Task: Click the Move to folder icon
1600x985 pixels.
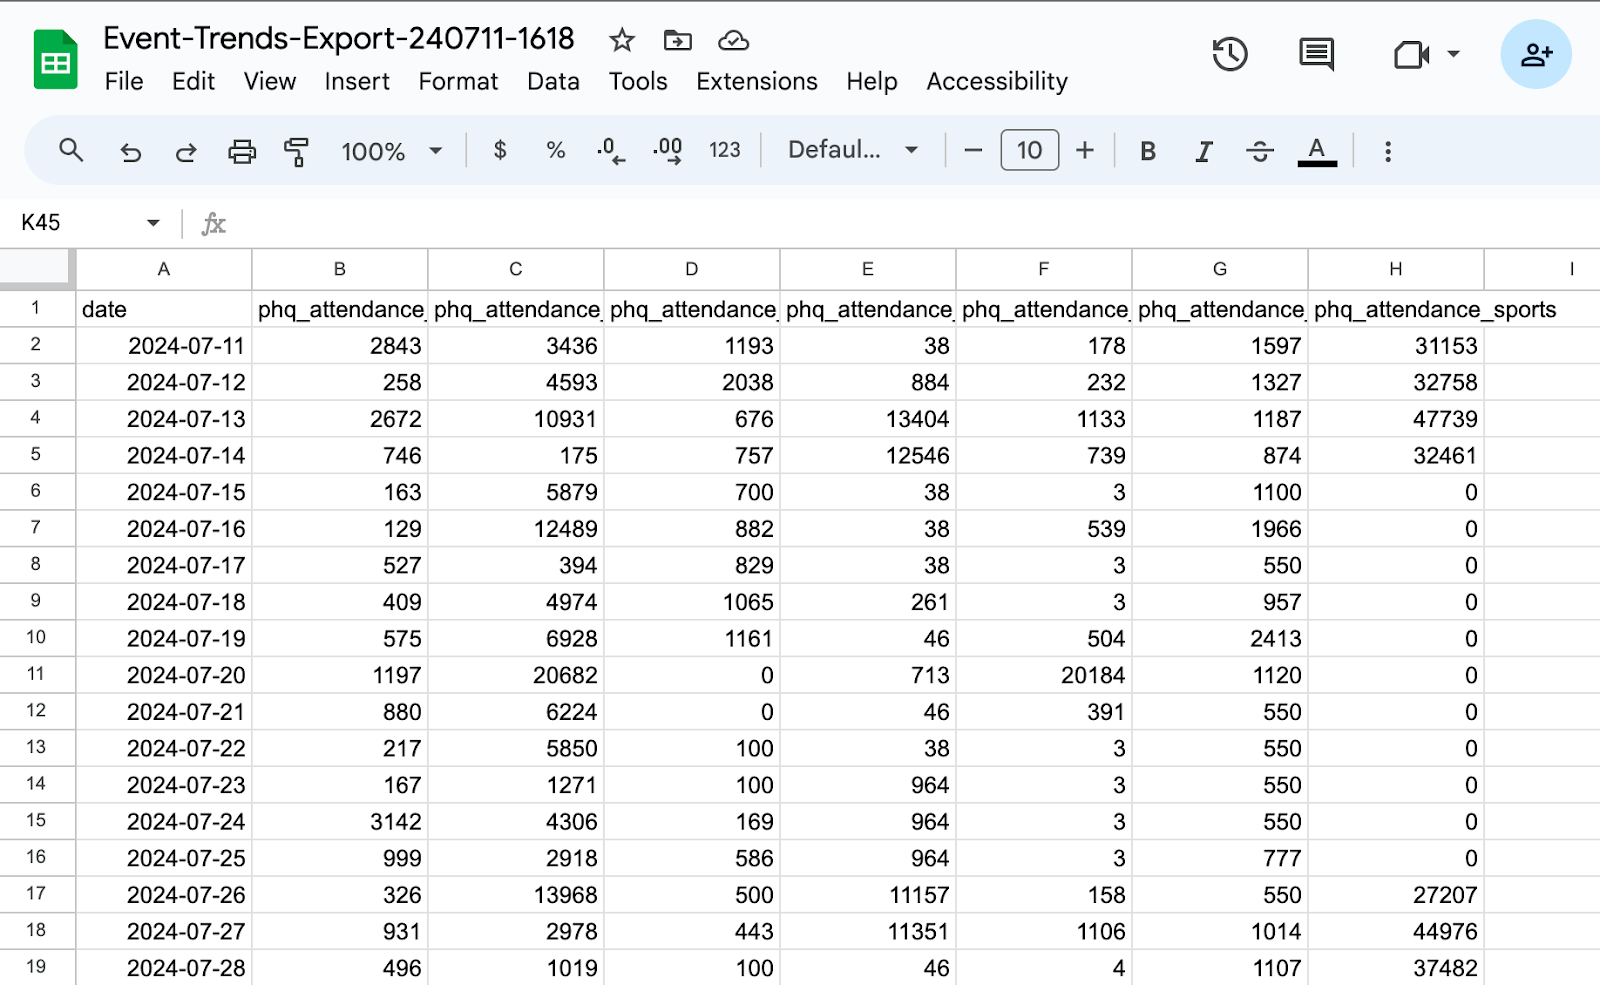Action: (678, 40)
